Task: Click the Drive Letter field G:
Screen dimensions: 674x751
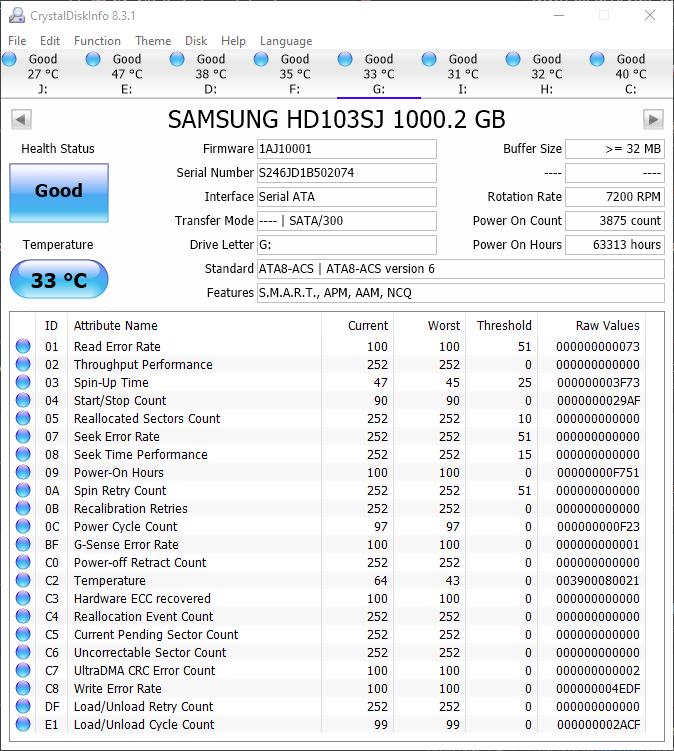Action: point(347,245)
